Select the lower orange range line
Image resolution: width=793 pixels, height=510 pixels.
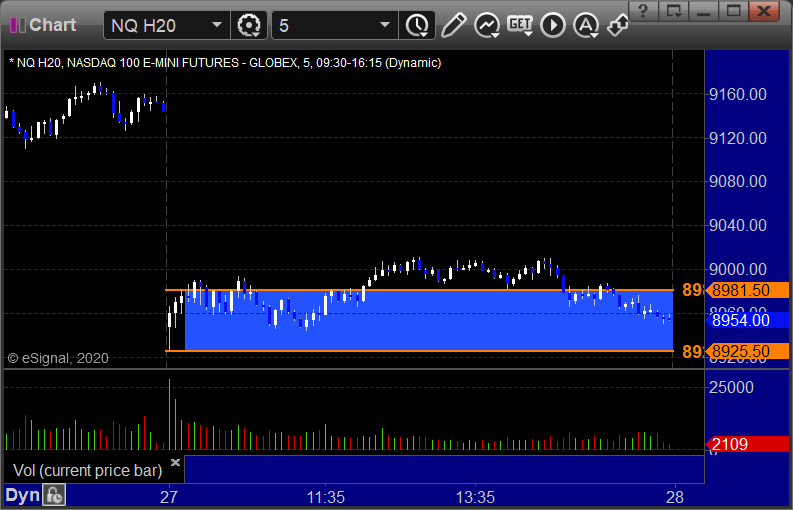pyautogui.click(x=419, y=351)
